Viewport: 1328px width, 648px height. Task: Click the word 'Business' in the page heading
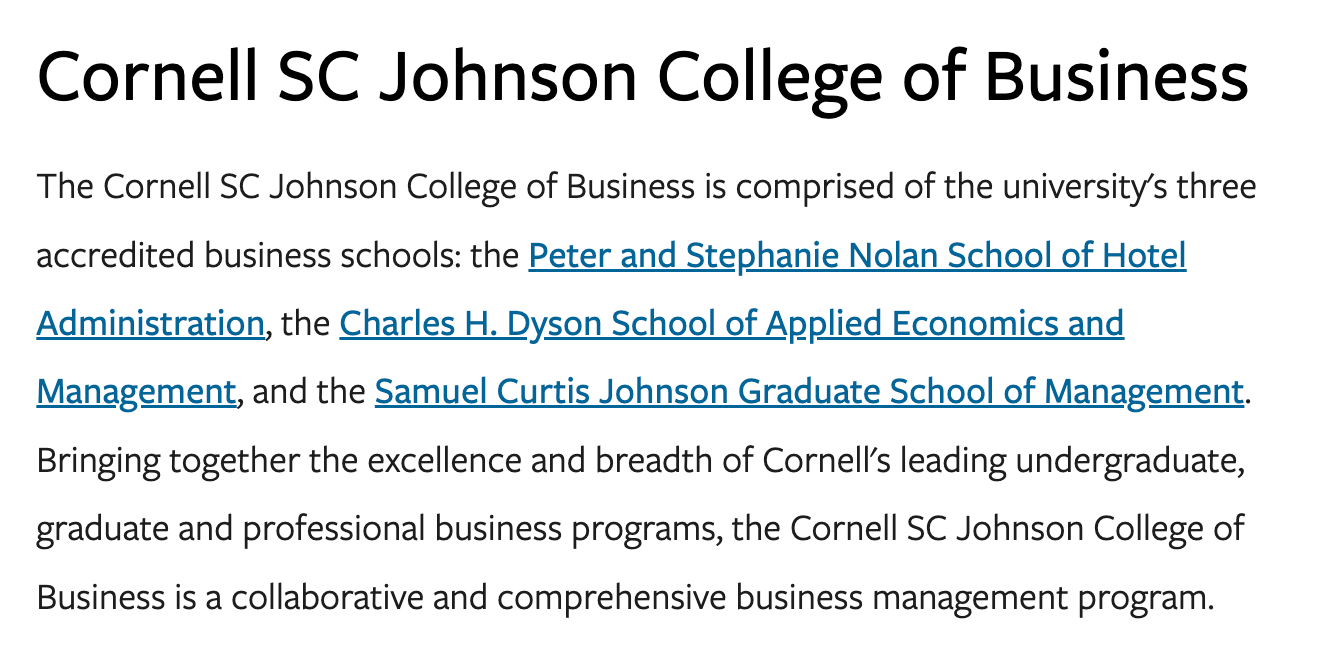[1116, 77]
